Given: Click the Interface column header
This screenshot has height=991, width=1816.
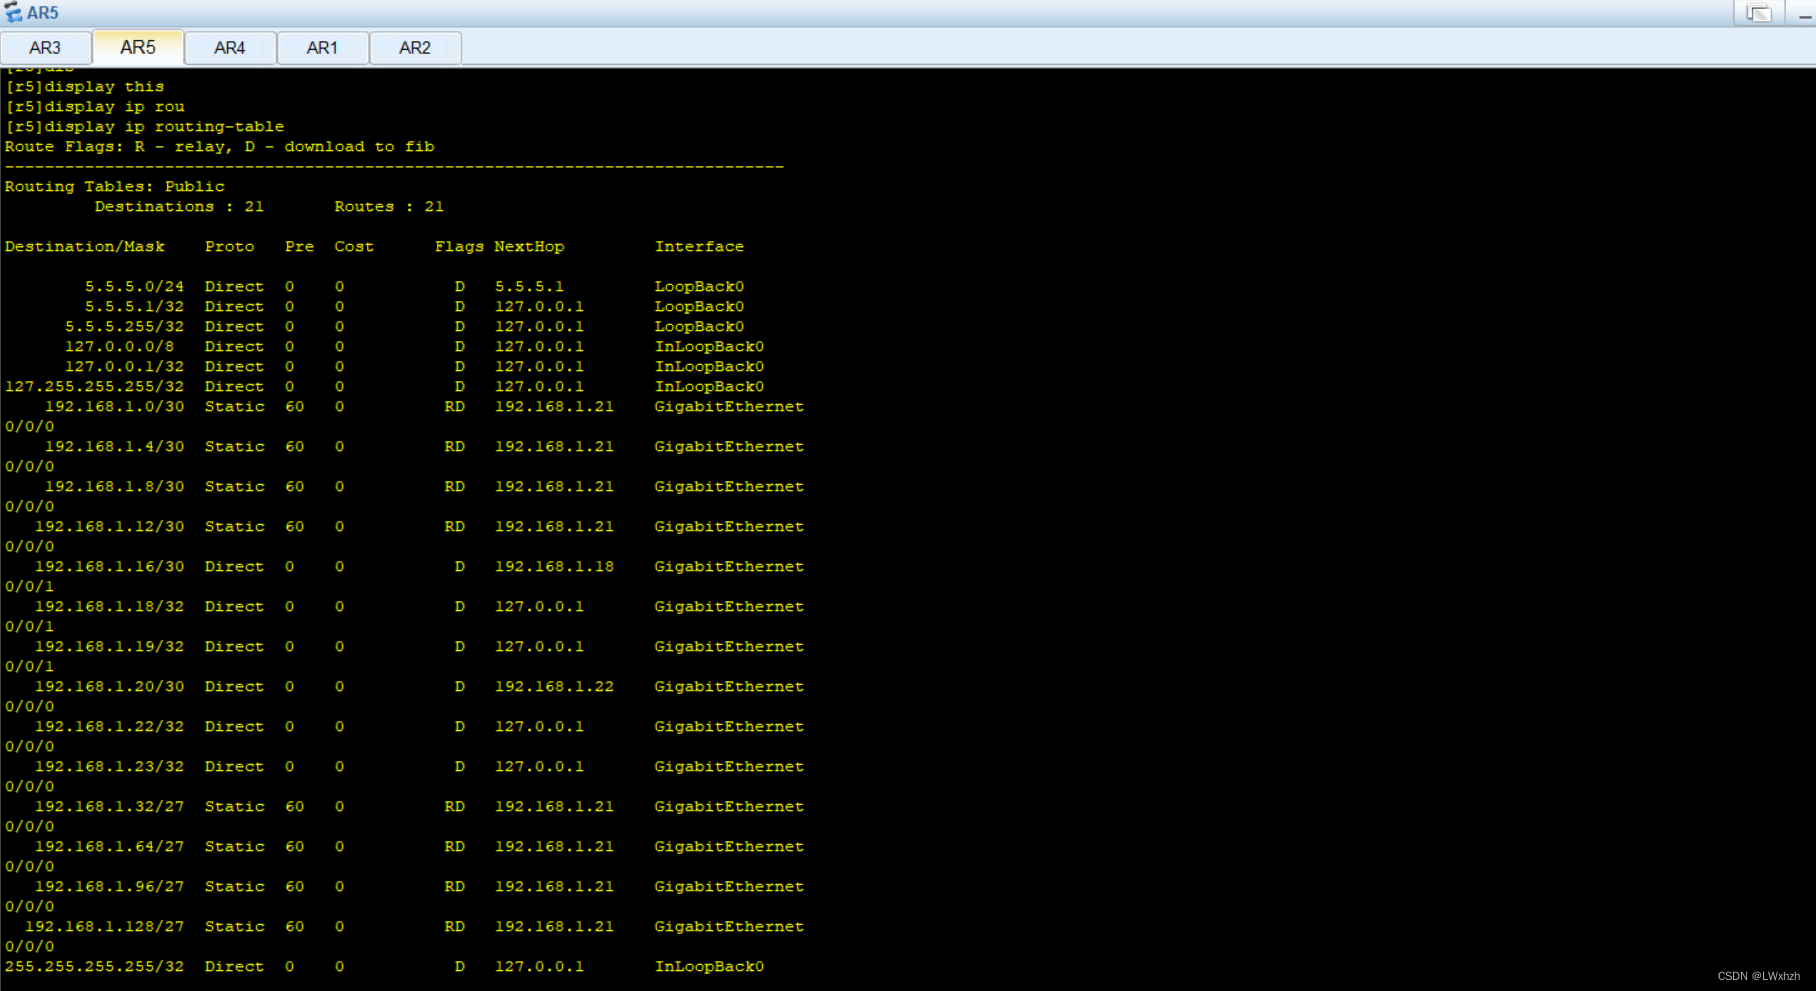Looking at the screenshot, I should 699,247.
